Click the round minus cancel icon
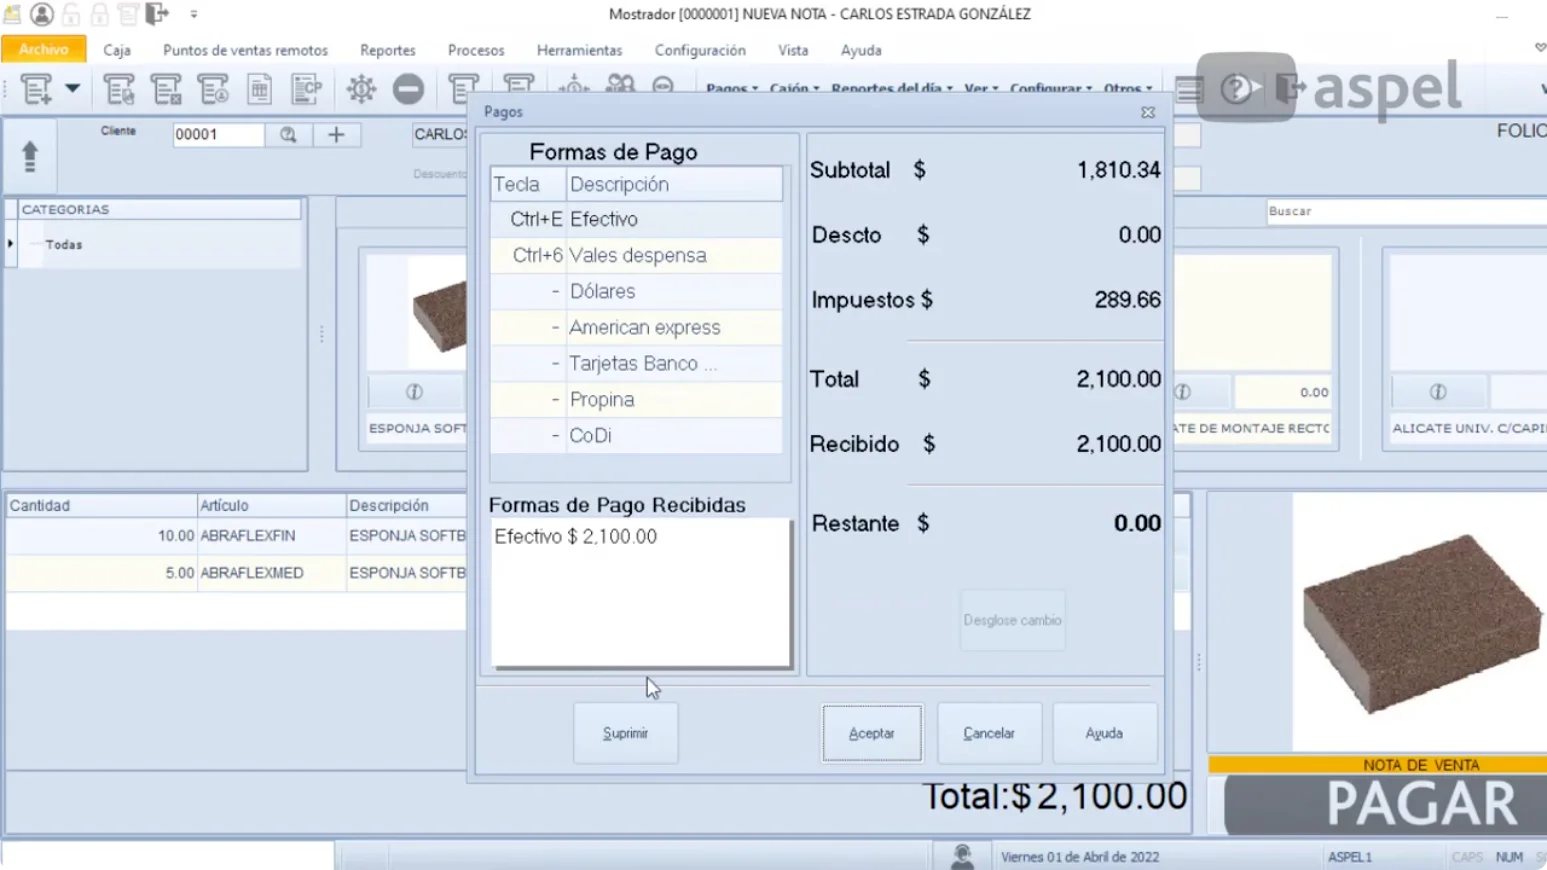This screenshot has height=870, width=1547. [408, 90]
